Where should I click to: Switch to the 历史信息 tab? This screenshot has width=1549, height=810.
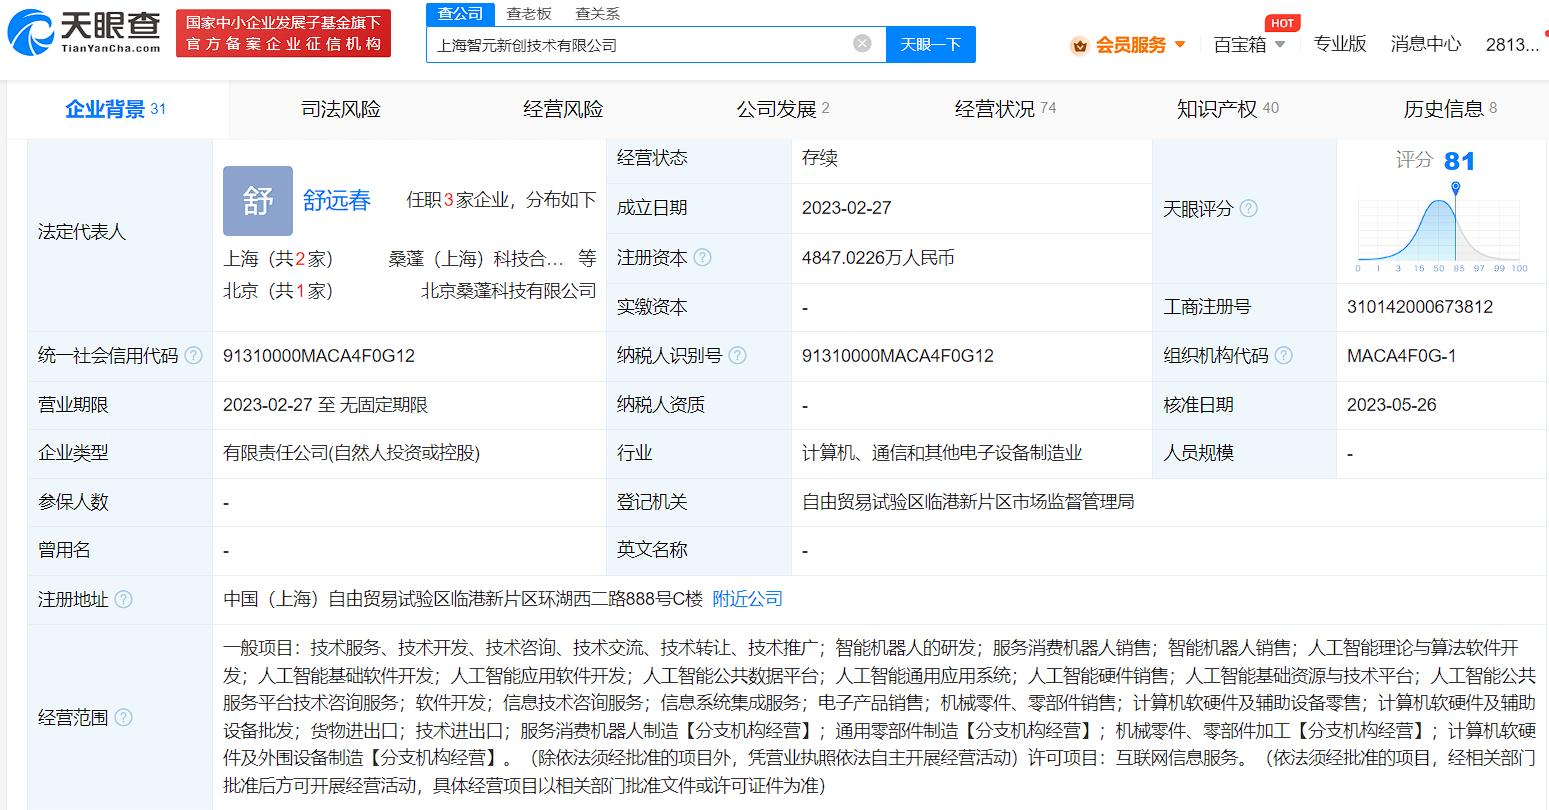pyautogui.click(x=1442, y=108)
